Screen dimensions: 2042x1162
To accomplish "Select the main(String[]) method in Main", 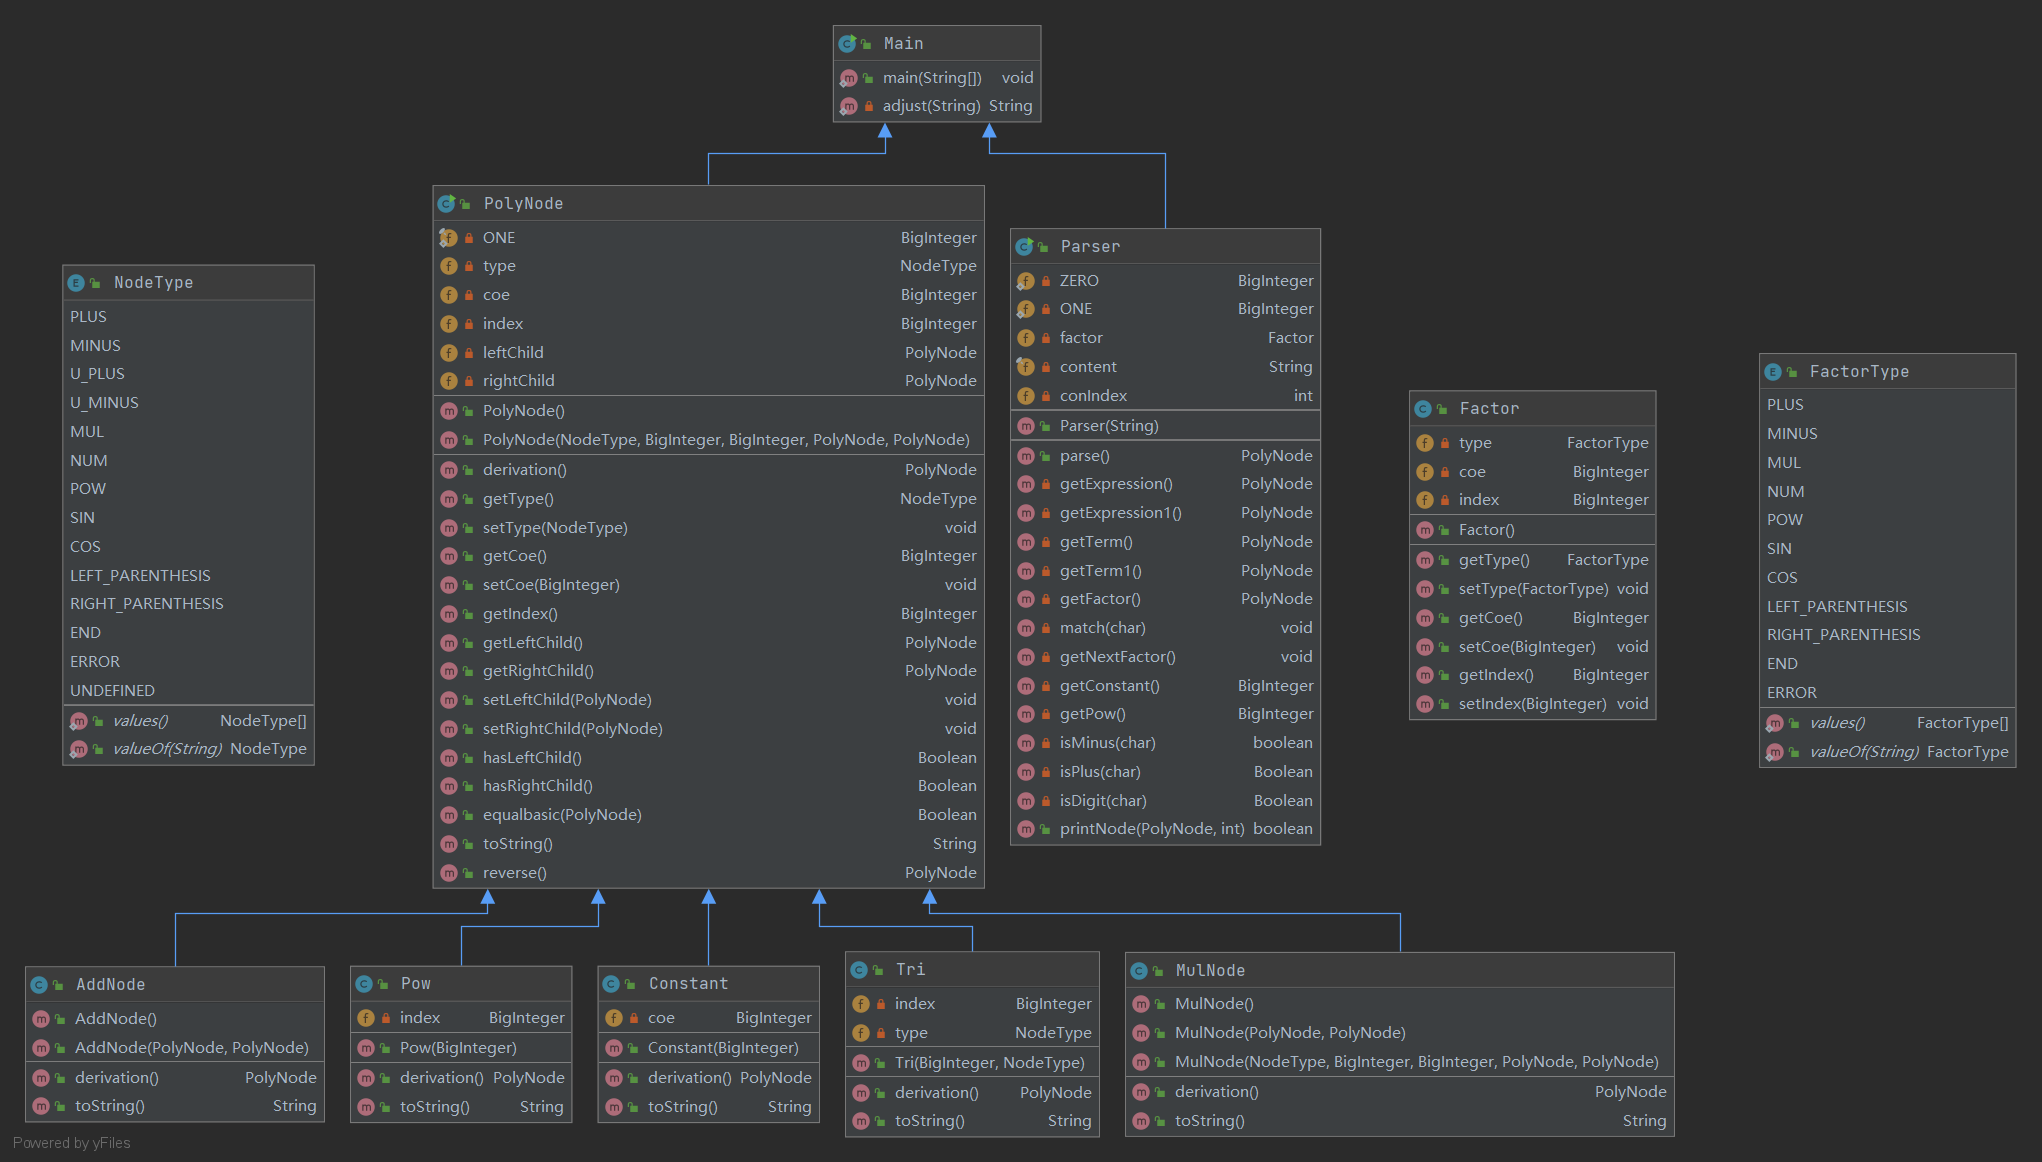I will 931,78.
